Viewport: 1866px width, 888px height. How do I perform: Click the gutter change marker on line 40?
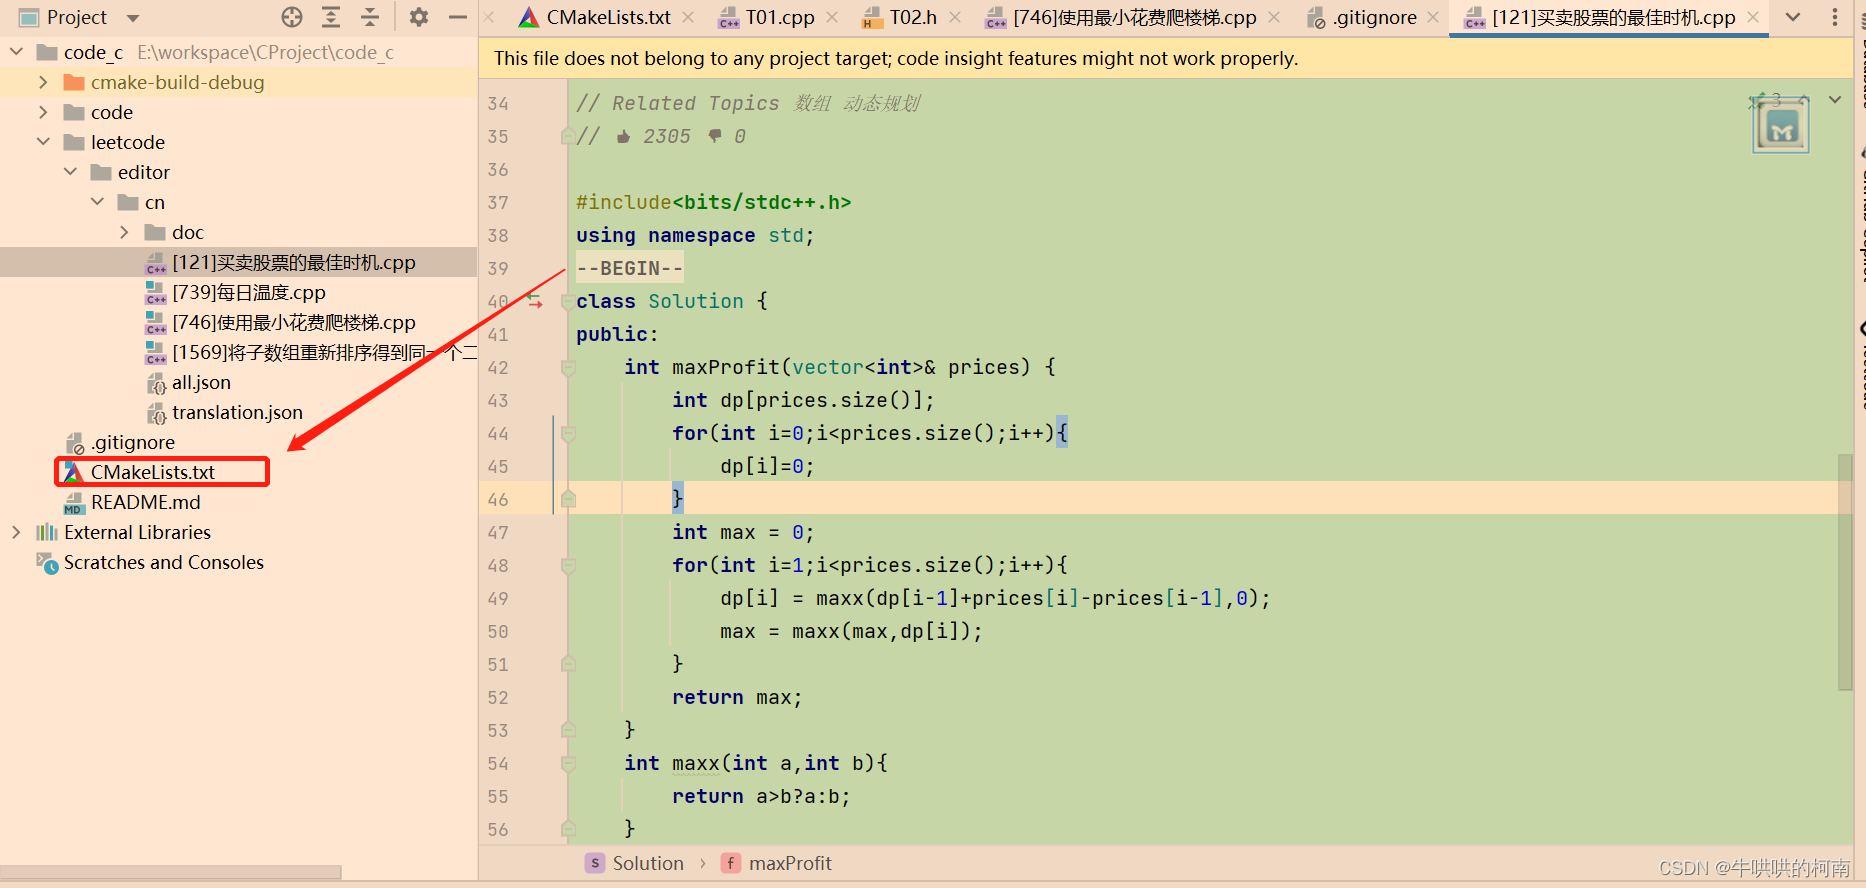[x=535, y=301]
